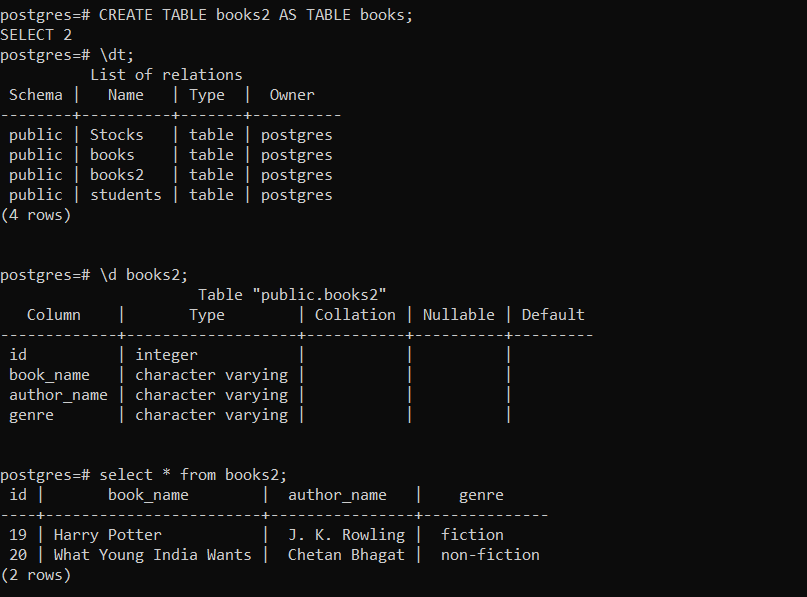The width and height of the screenshot is (807, 597).
Task: Click the Default column header
Action: pos(553,315)
